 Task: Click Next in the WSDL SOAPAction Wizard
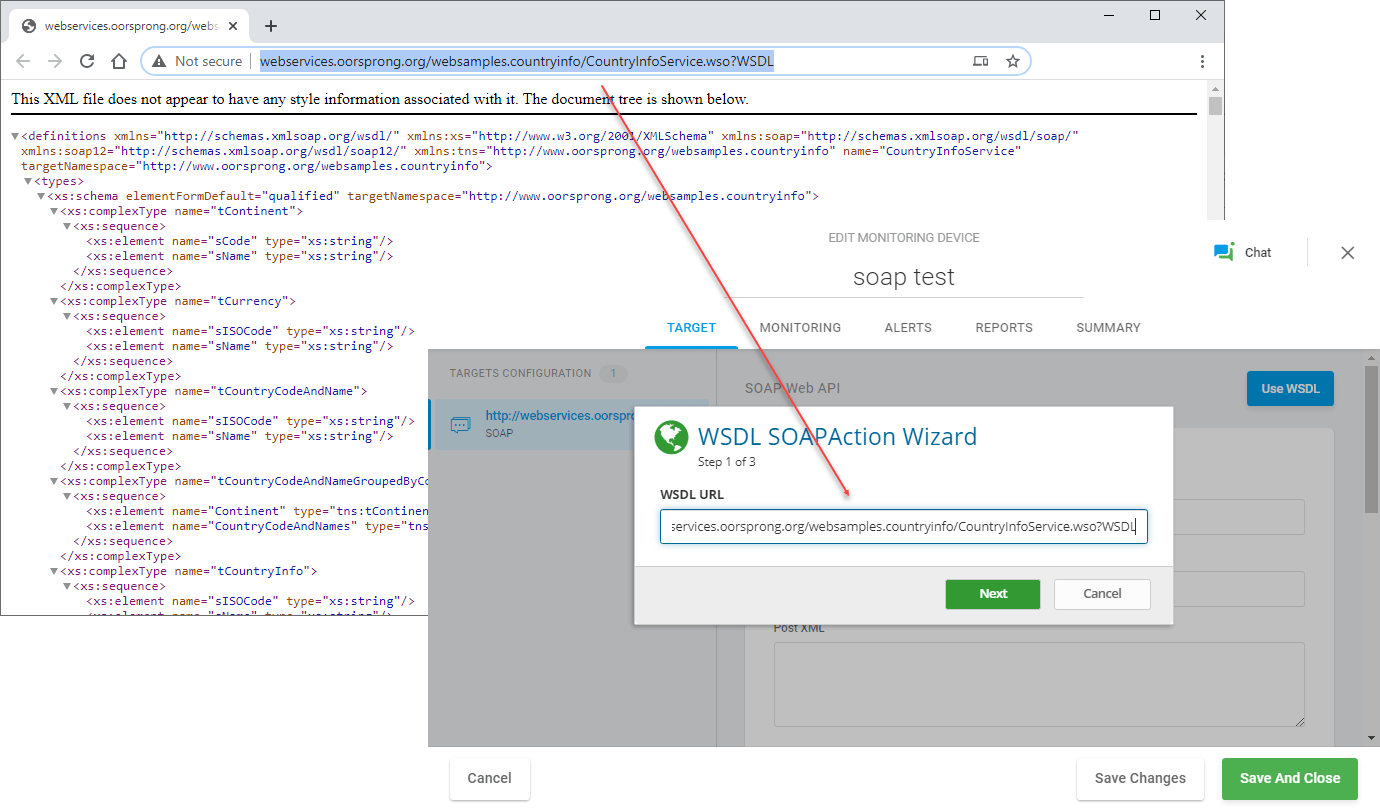(x=992, y=593)
